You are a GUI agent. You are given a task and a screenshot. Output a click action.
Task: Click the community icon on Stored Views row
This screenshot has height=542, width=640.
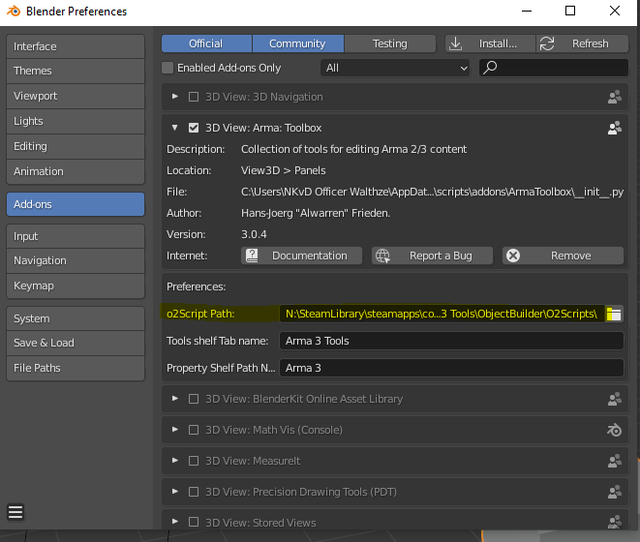615,522
